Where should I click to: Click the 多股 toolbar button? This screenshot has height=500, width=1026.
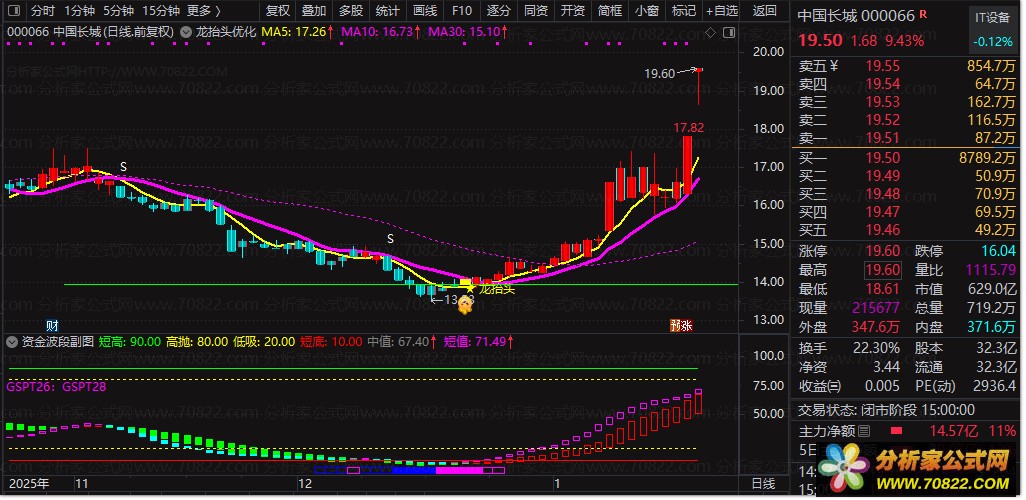tap(351, 10)
